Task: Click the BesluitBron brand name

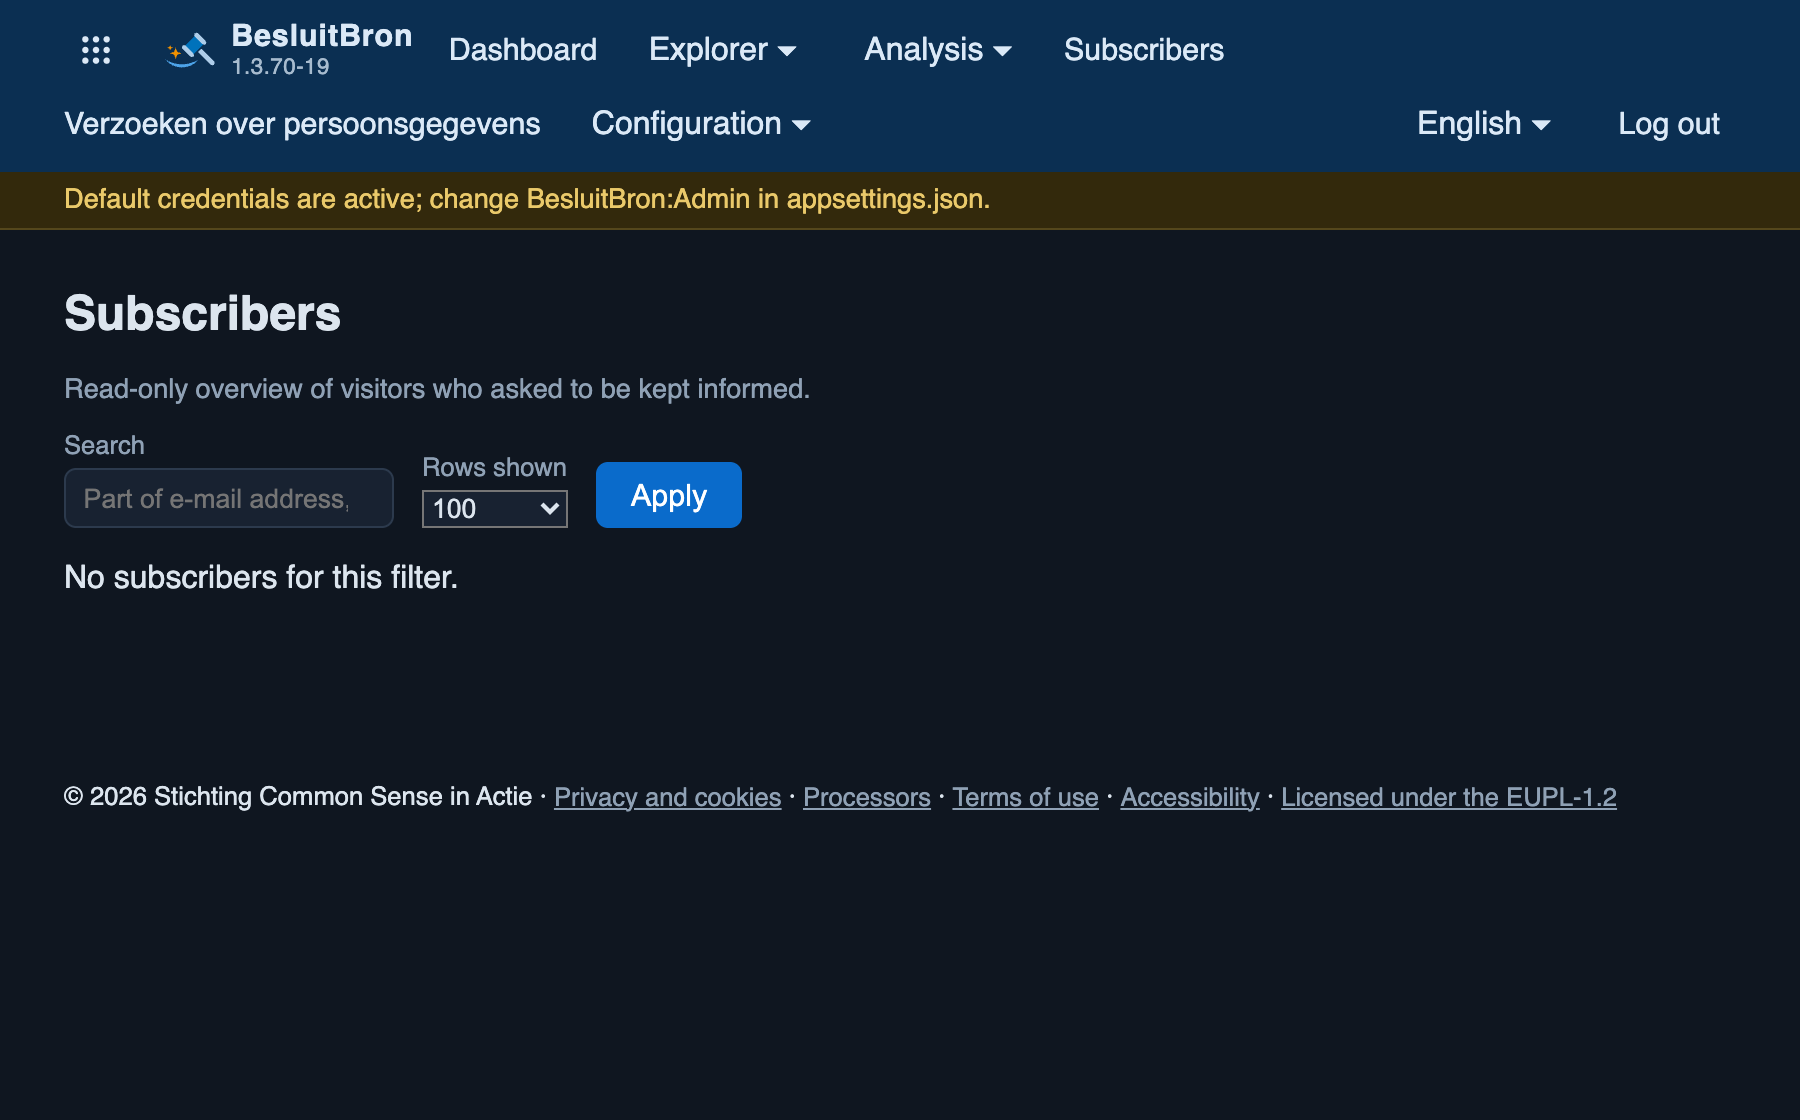Action: click(x=322, y=36)
